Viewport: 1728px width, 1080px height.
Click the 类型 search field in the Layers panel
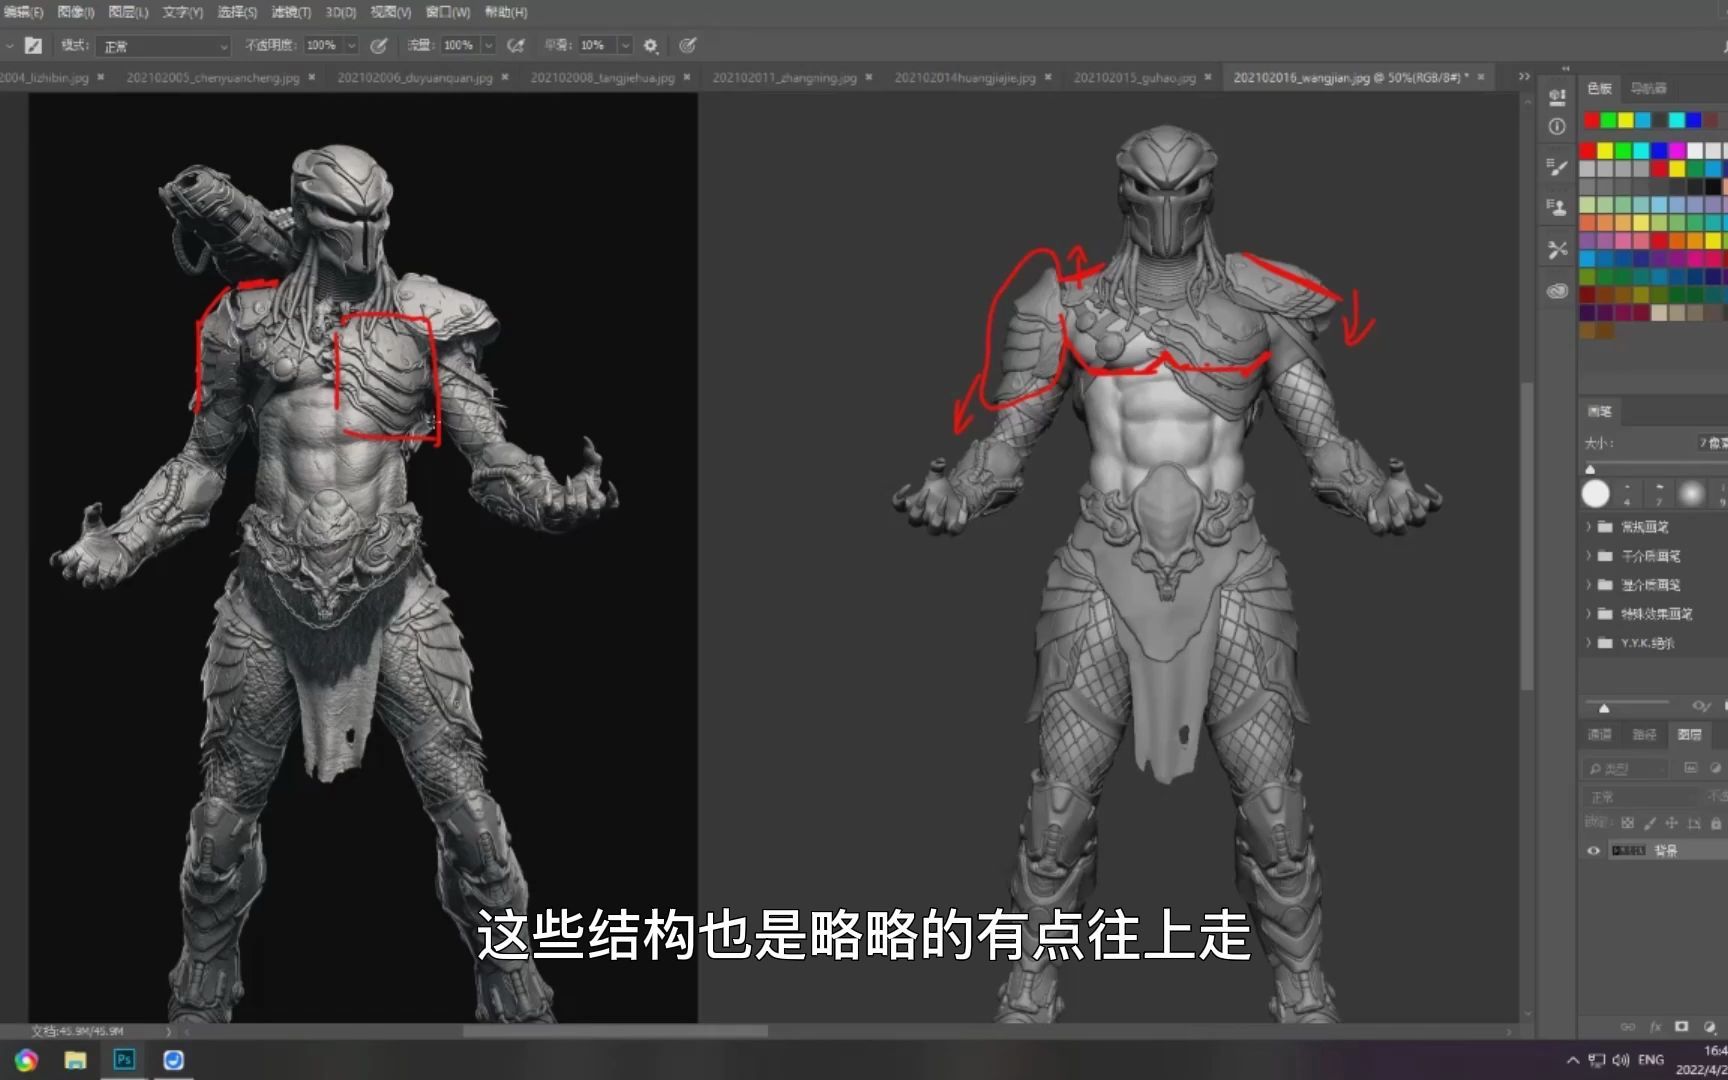pos(1615,768)
